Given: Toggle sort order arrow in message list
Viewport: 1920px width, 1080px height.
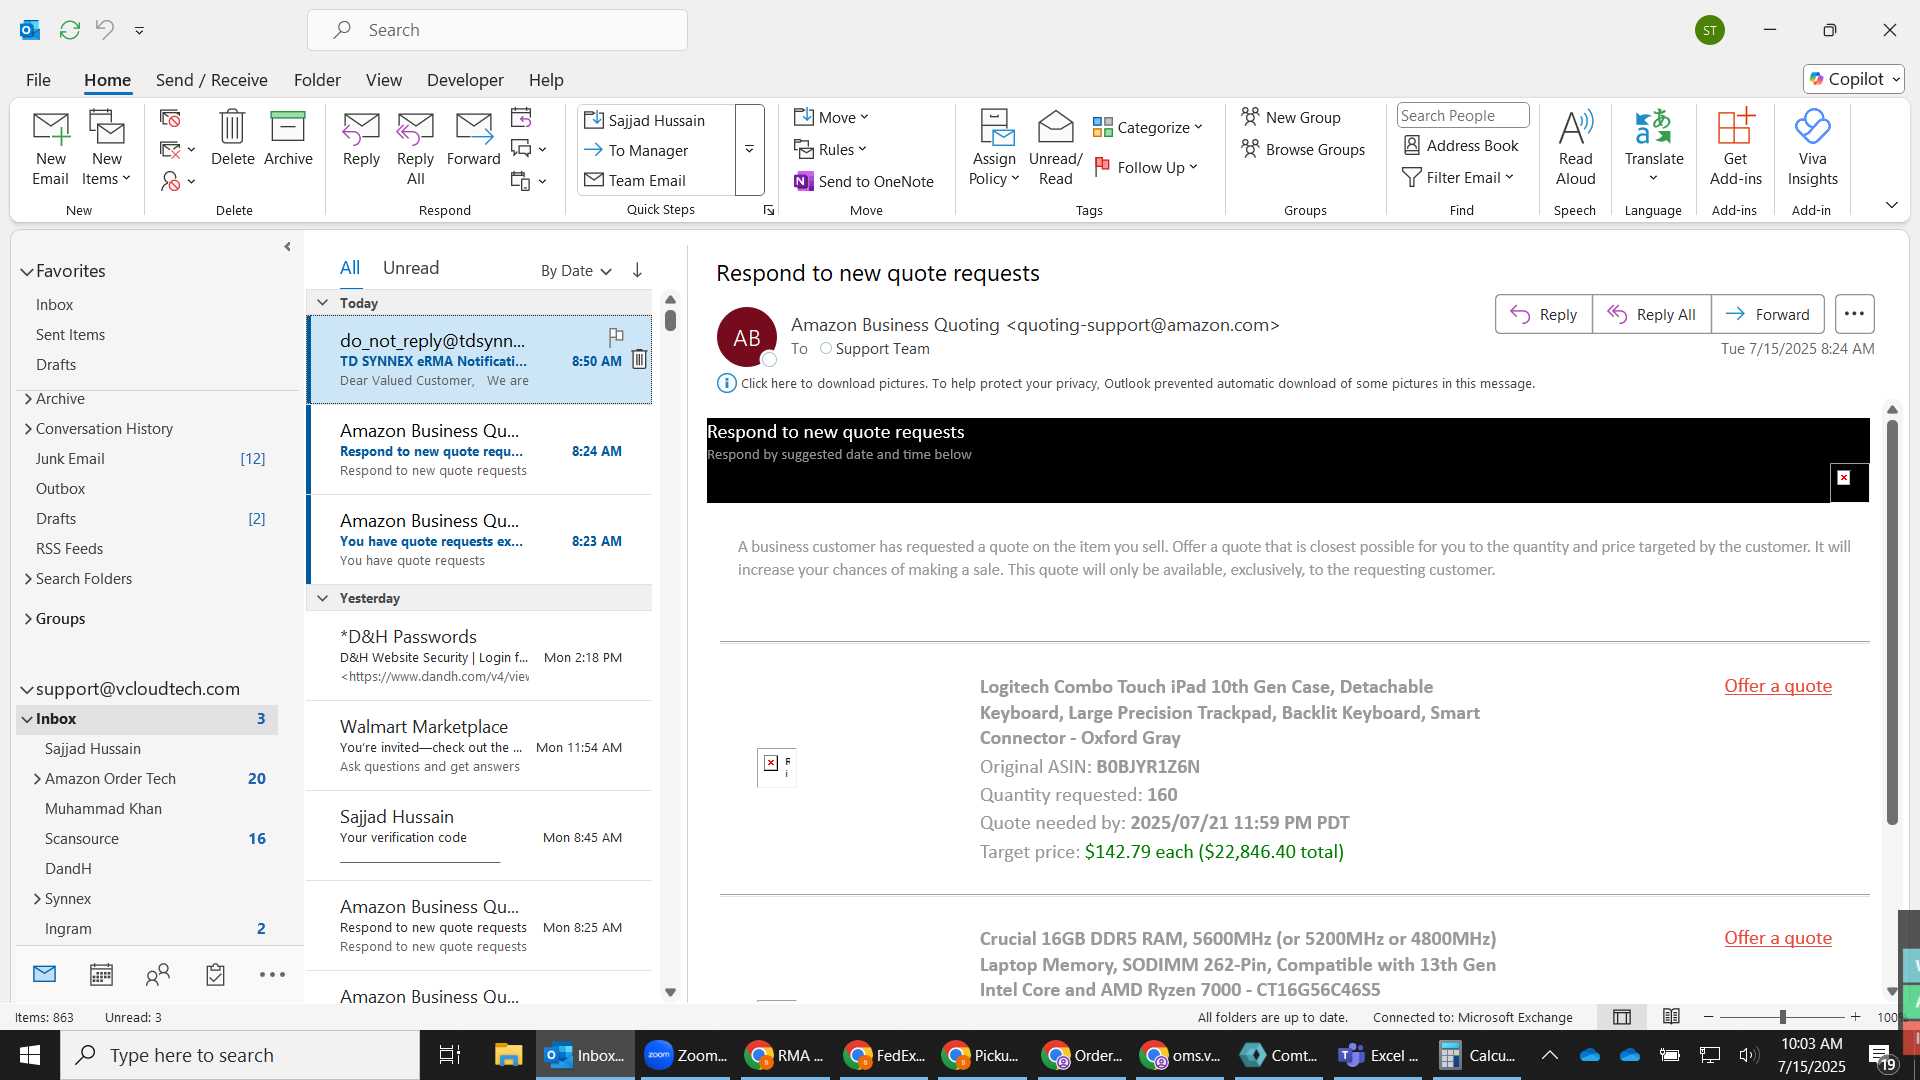Looking at the screenshot, I should pyautogui.click(x=637, y=270).
